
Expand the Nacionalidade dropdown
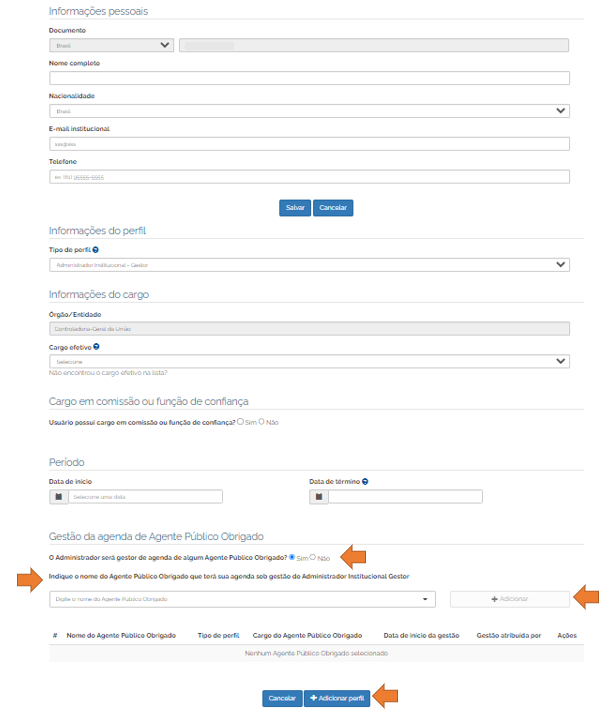click(309, 111)
